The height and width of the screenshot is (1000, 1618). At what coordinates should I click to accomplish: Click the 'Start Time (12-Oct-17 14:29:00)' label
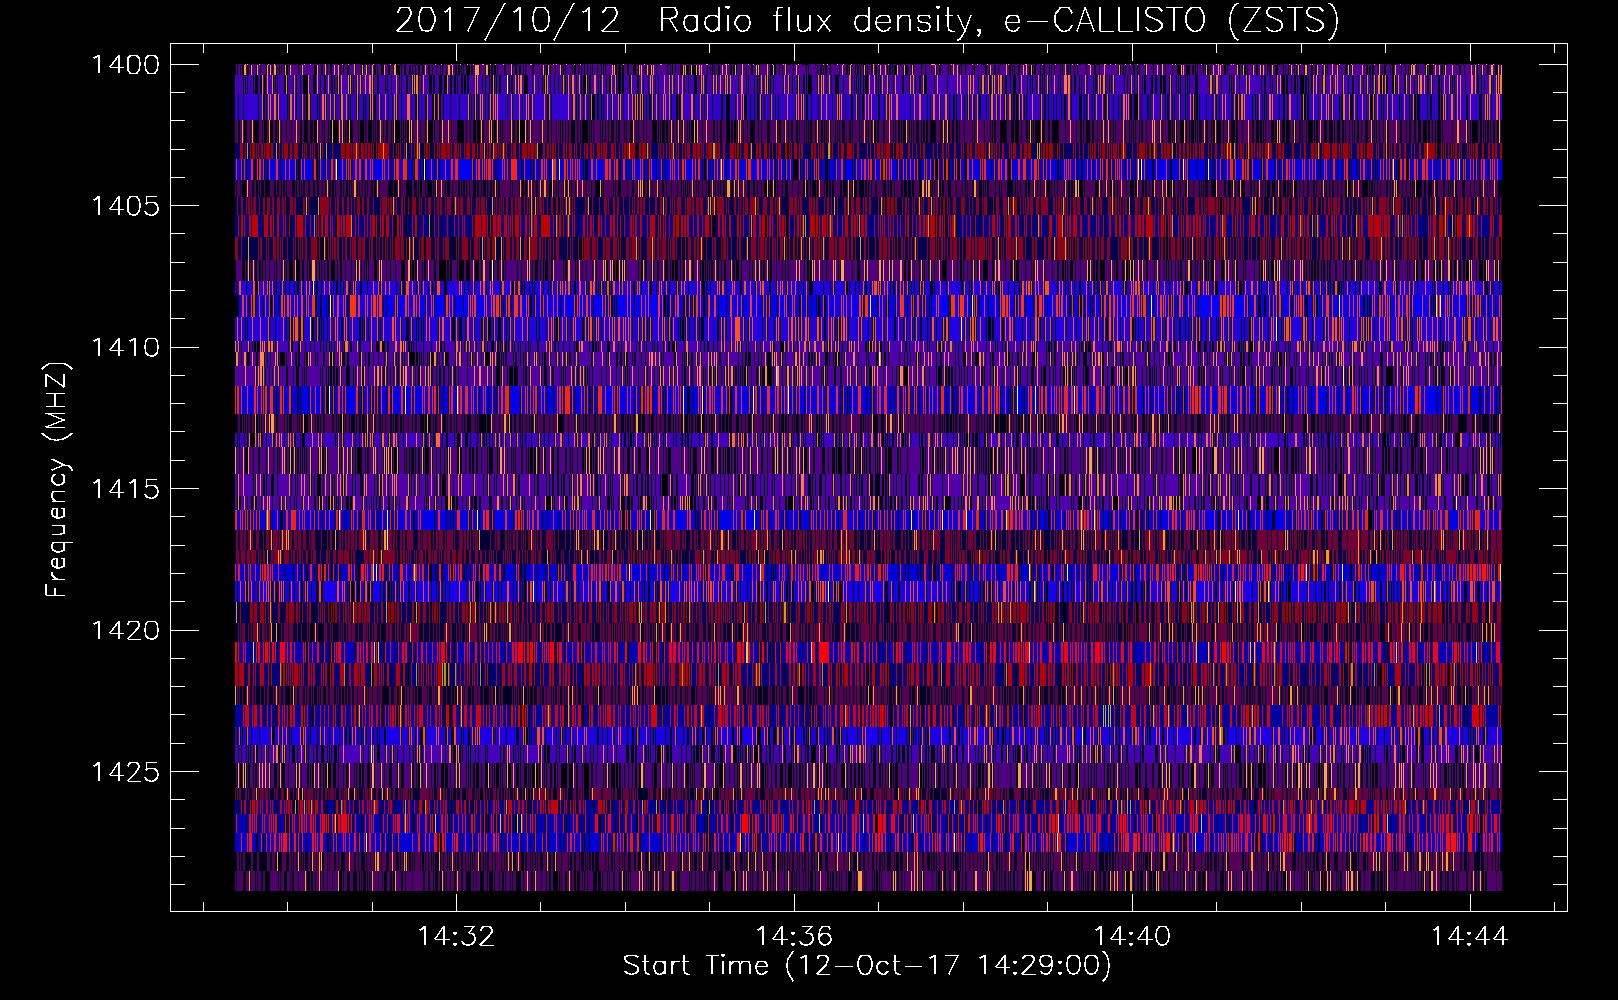[867, 966]
